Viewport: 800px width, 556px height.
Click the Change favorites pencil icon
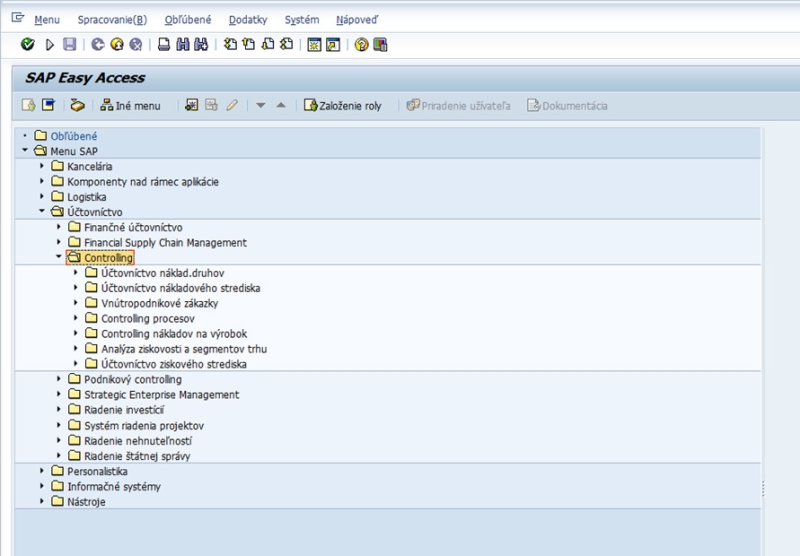pyautogui.click(x=232, y=106)
